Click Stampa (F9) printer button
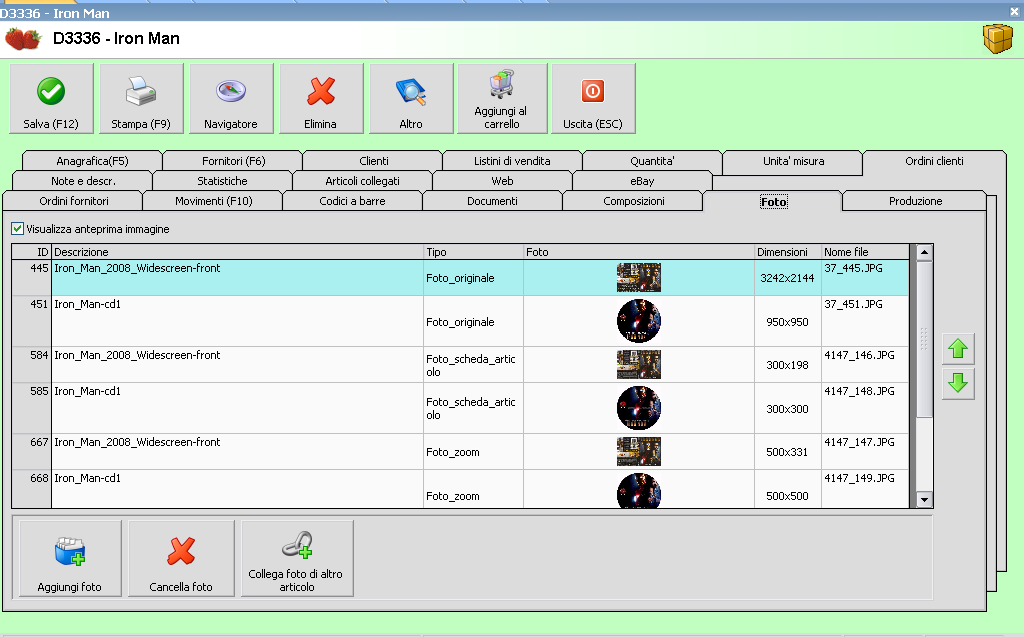 point(141,99)
